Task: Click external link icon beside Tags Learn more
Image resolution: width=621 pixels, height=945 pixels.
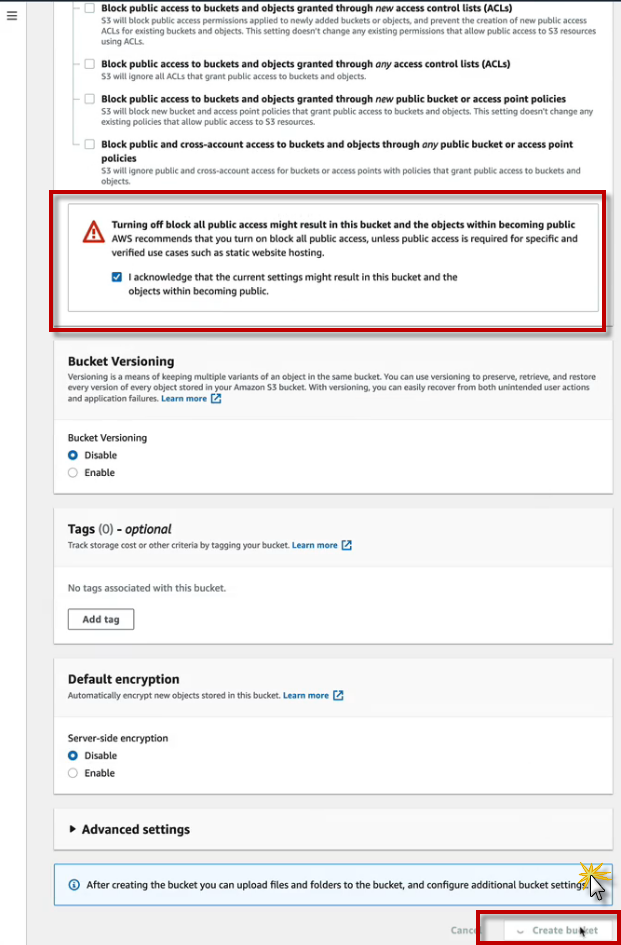Action: click(x=347, y=546)
